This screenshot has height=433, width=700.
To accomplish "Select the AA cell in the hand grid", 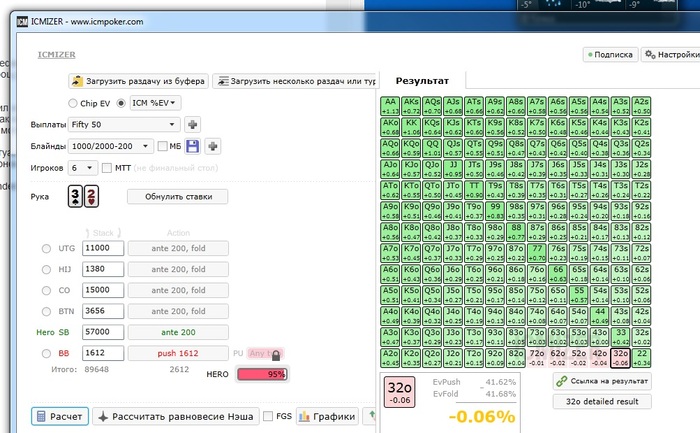I will click(390, 106).
